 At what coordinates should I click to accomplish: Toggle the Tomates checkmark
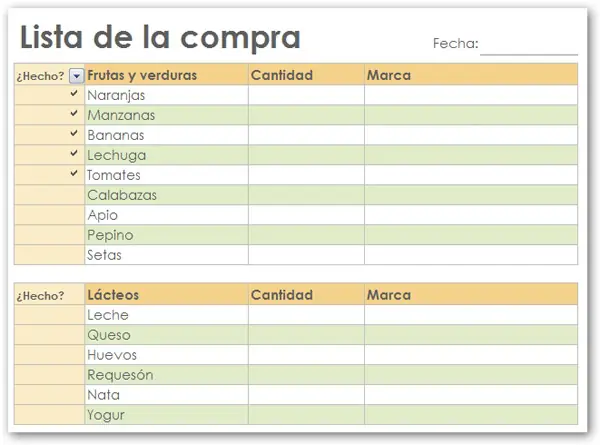coord(74,173)
